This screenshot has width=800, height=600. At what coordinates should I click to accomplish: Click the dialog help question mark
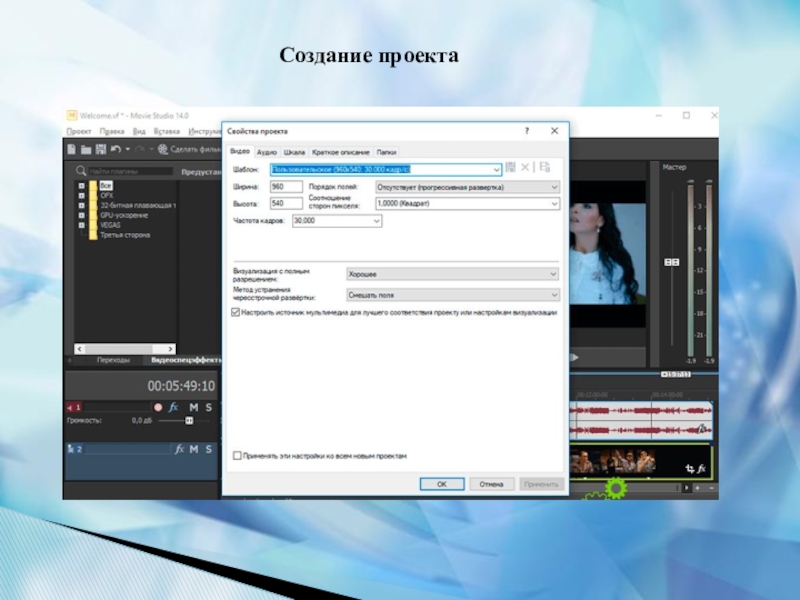pos(527,131)
